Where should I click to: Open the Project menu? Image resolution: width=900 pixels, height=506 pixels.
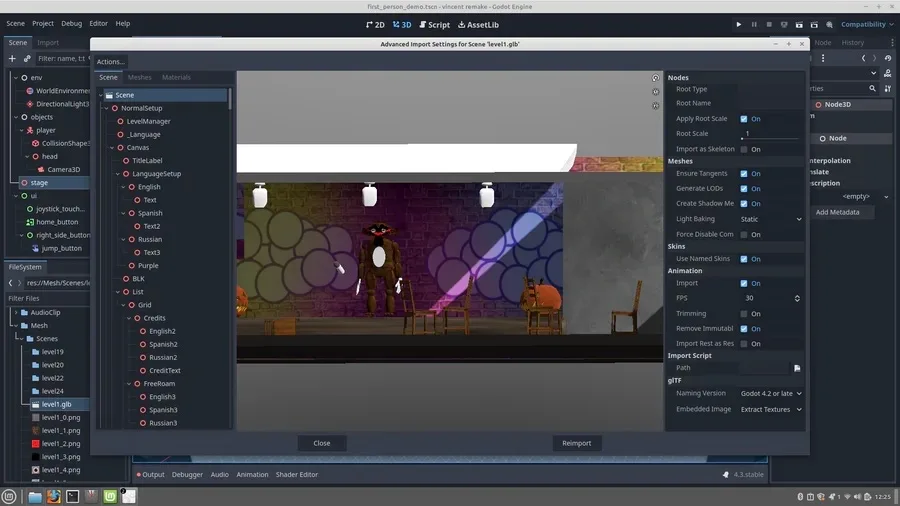click(42, 24)
